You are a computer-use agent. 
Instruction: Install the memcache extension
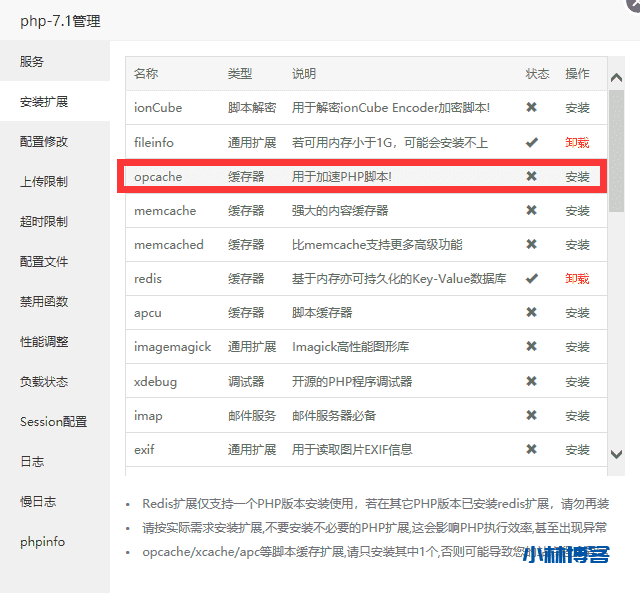point(577,211)
